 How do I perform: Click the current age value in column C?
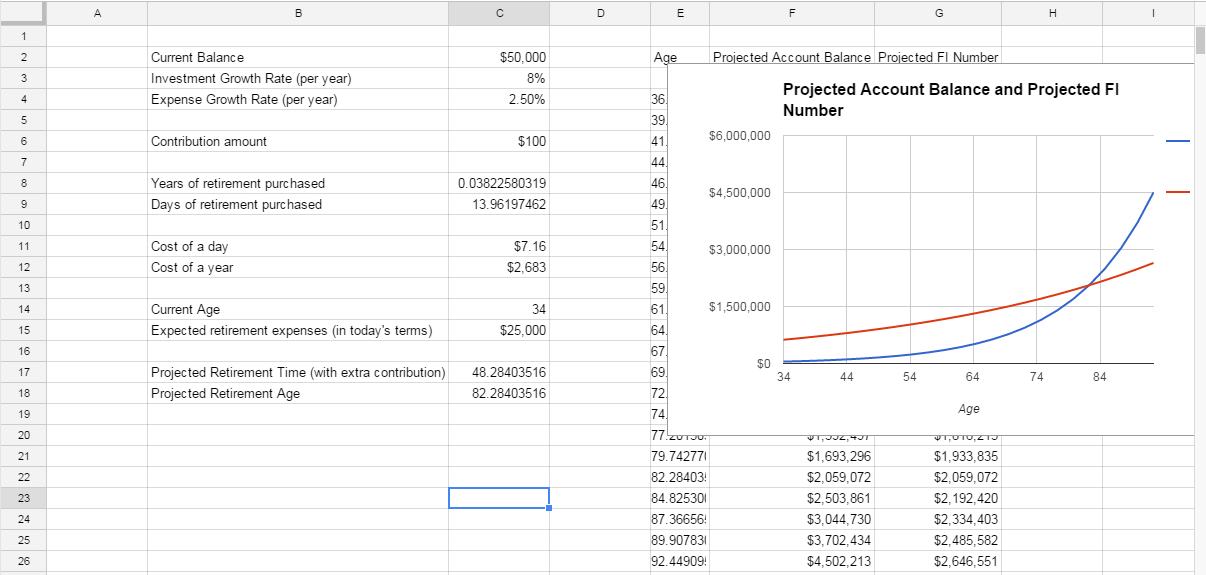coord(499,309)
